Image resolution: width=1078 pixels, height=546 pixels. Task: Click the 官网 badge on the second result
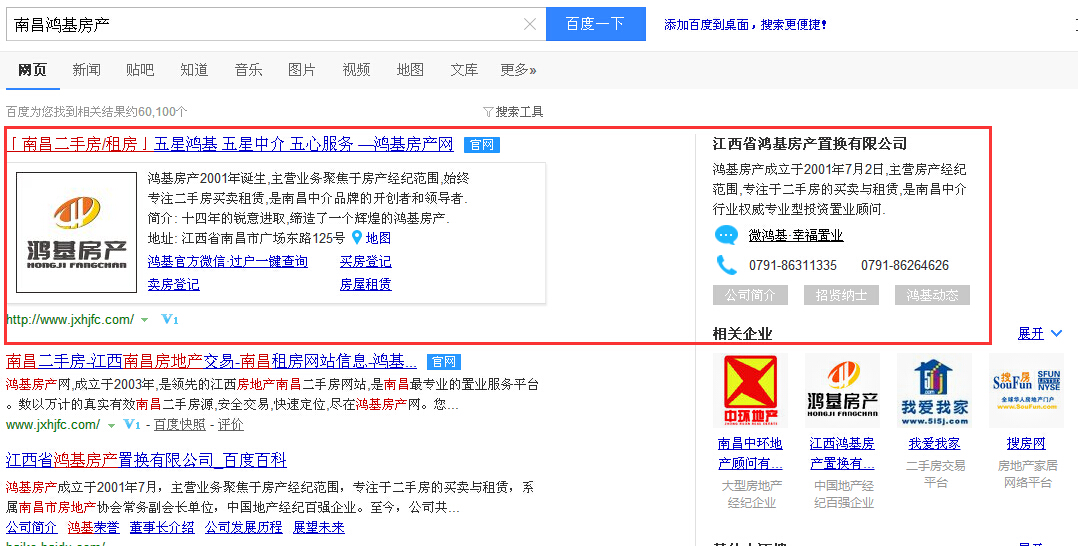pos(444,362)
